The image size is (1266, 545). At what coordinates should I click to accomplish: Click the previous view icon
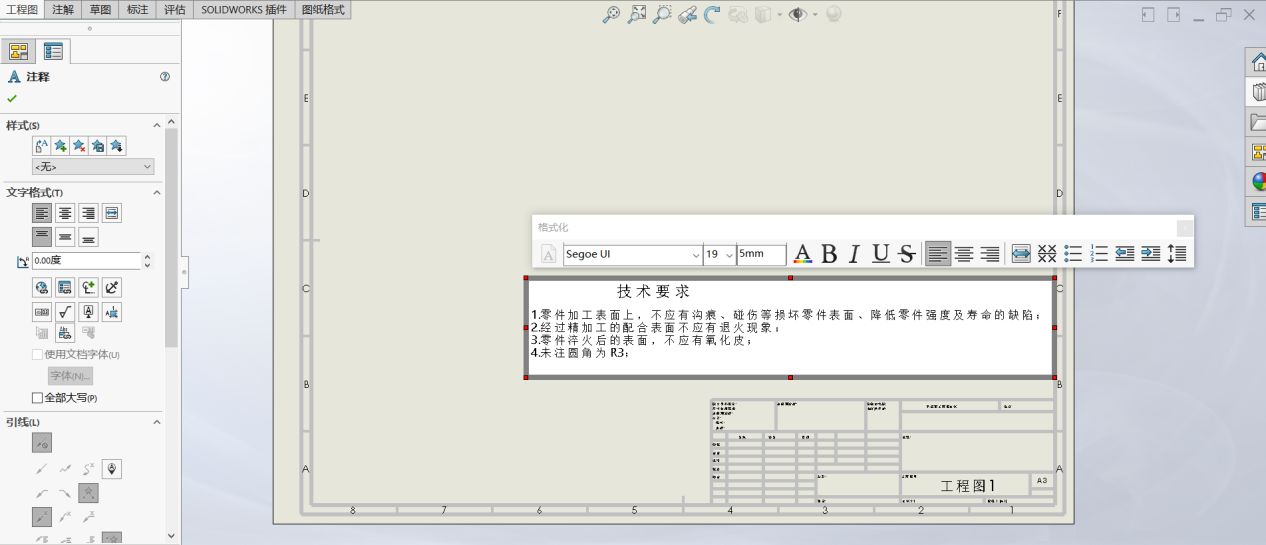(687, 14)
